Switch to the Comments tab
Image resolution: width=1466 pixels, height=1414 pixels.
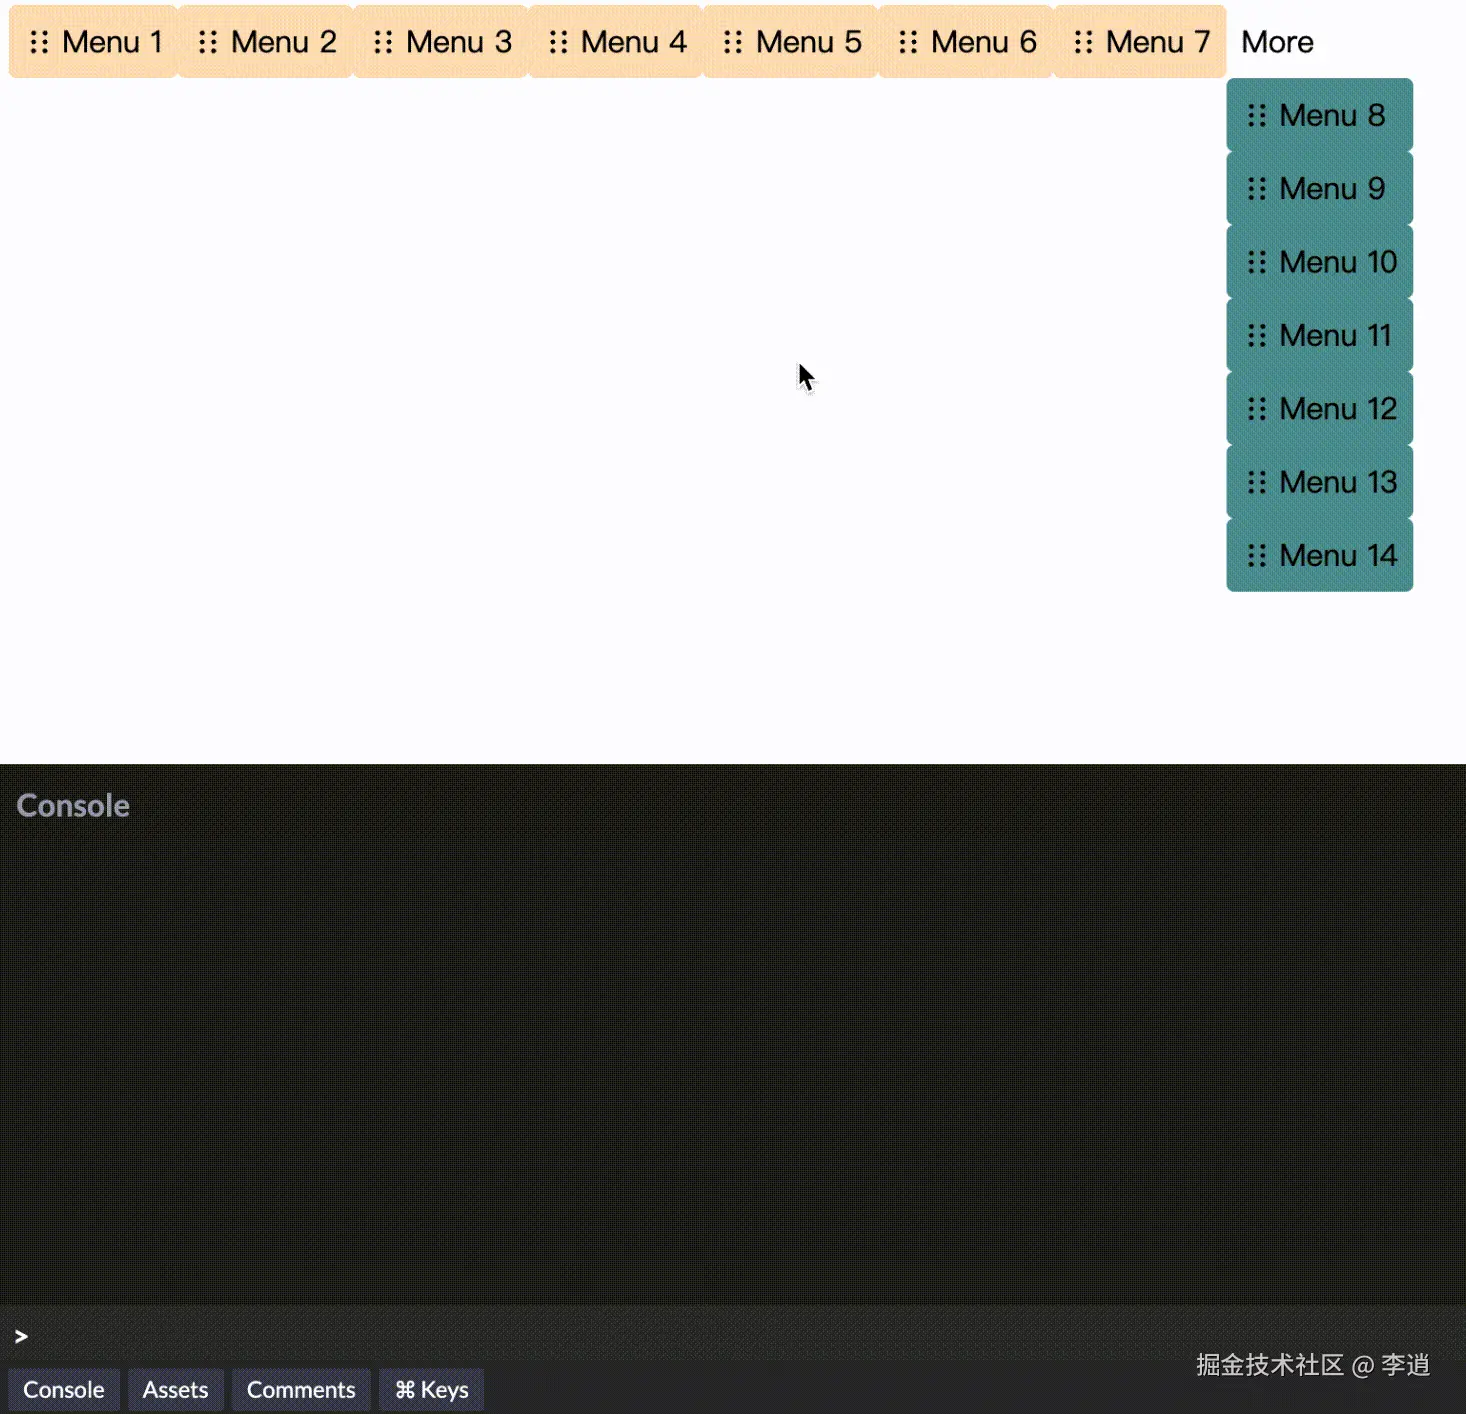(x=301, y=1389)
